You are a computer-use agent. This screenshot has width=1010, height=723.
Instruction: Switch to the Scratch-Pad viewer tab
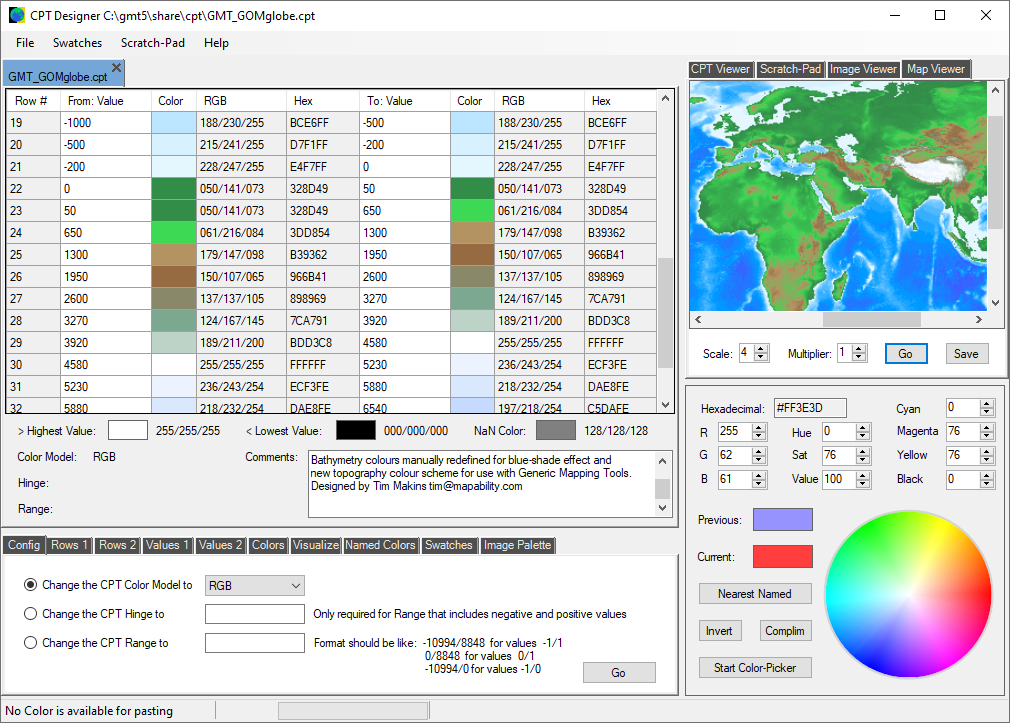tap(790, 69)
